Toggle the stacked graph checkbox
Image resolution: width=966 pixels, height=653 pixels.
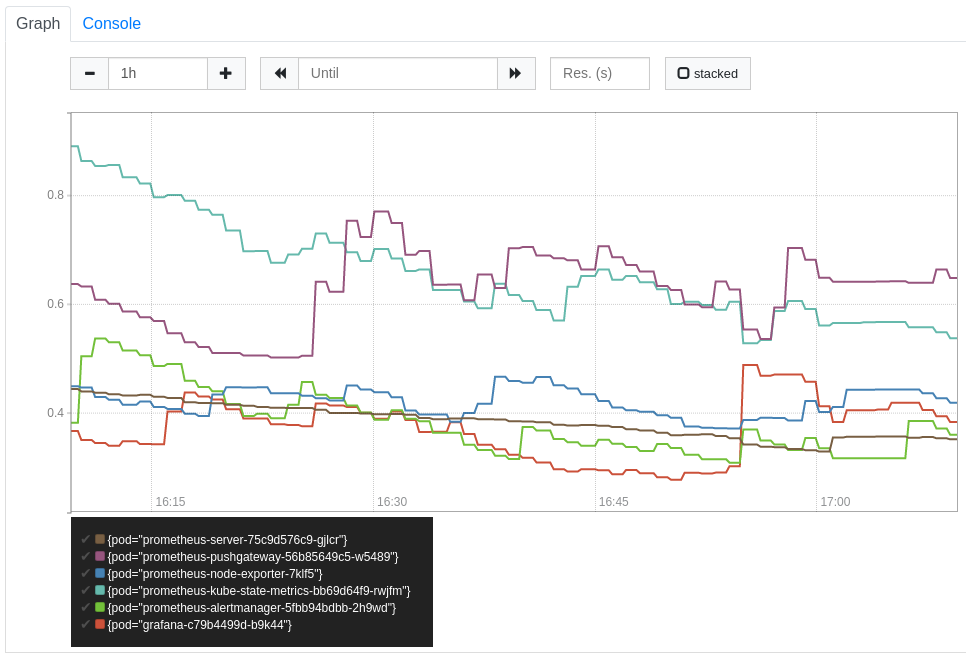[x=707, y=73]
